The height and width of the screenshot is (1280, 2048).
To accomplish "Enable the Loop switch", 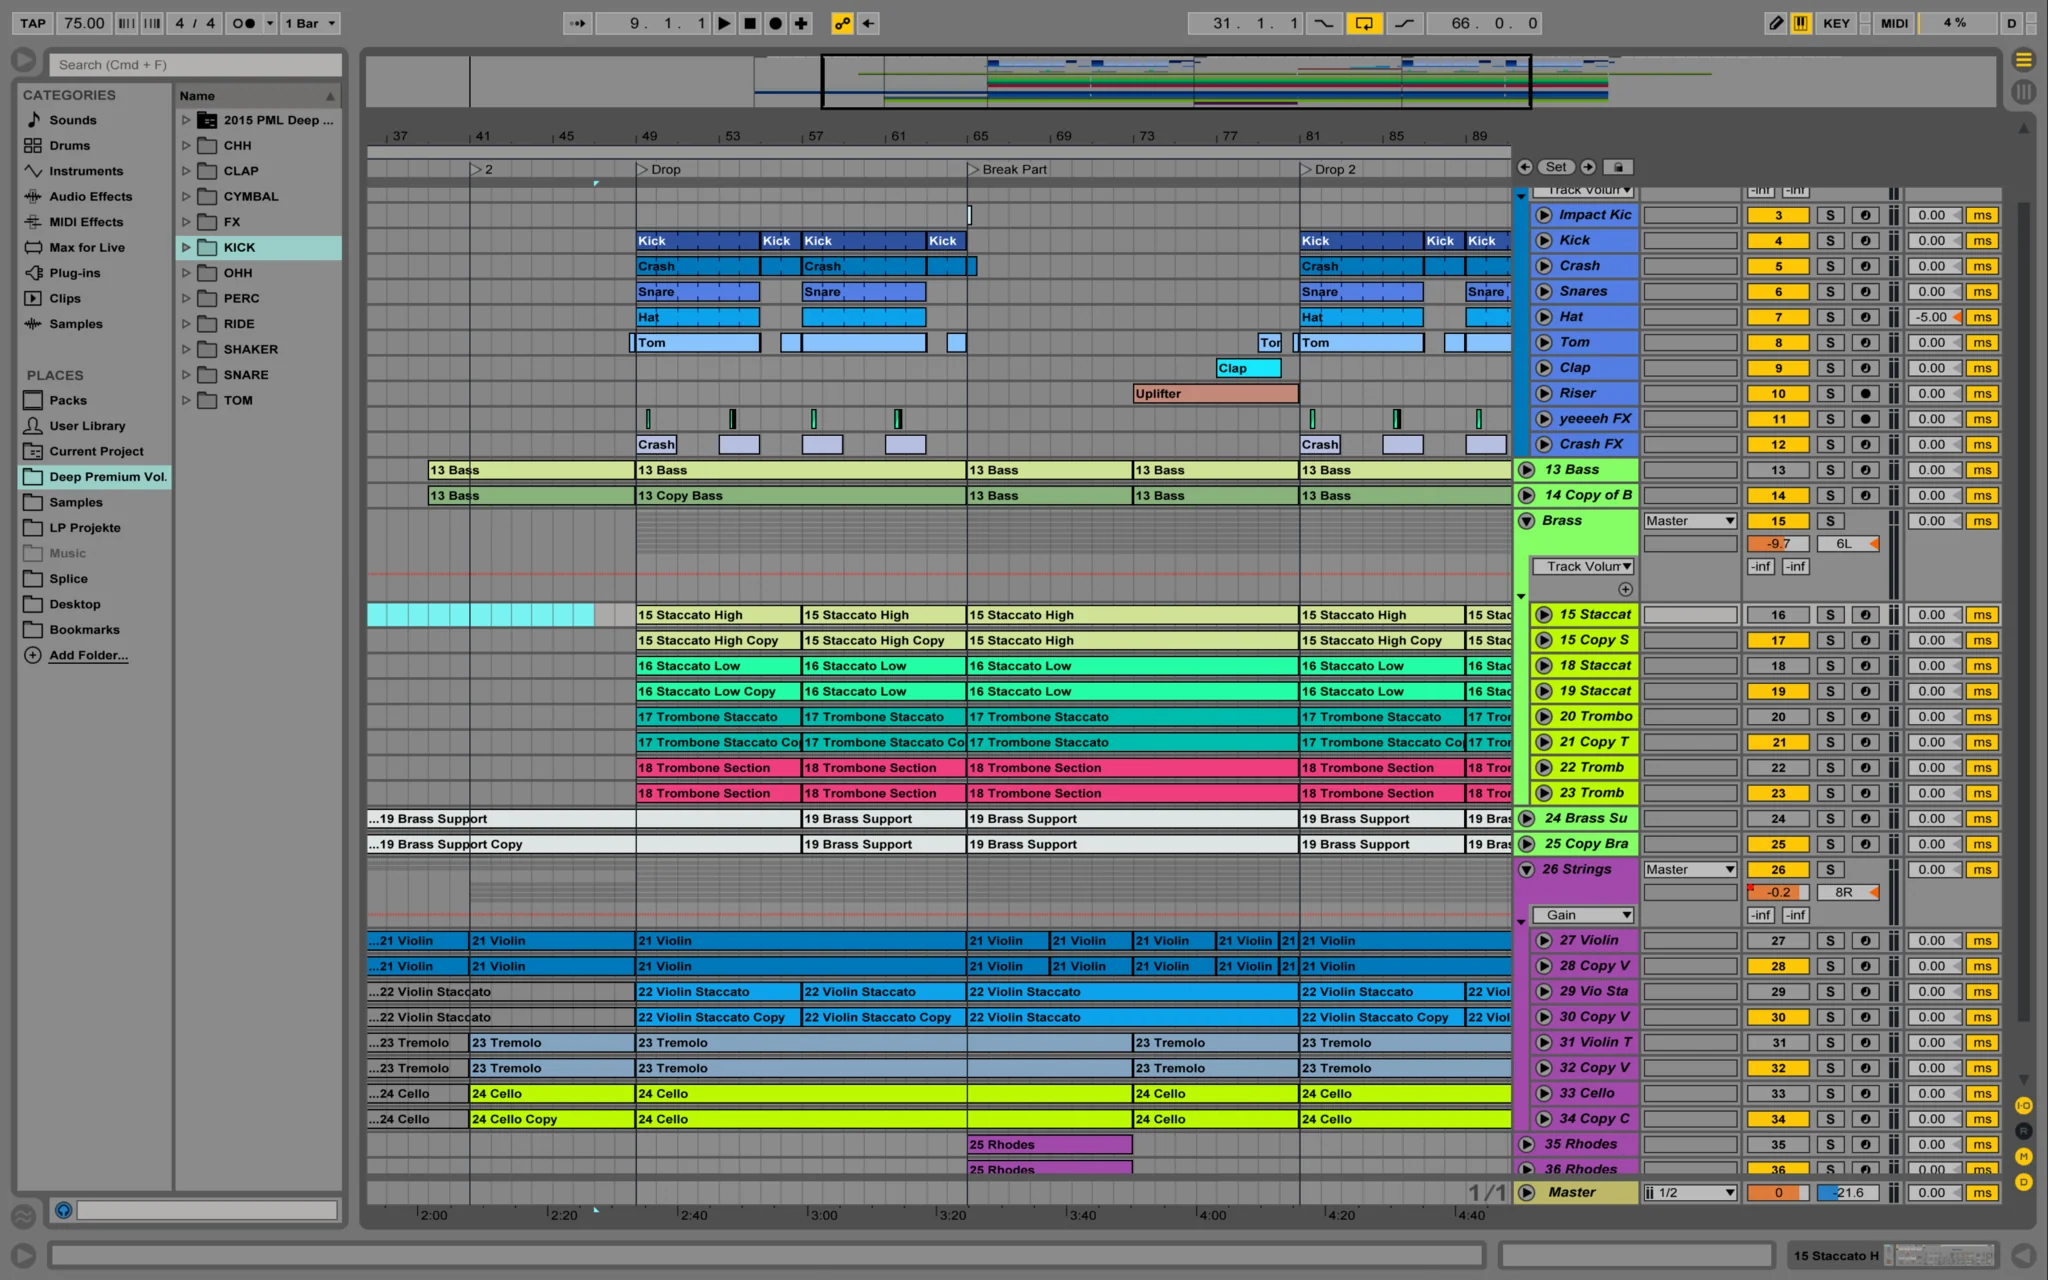I will (1364, 23).
